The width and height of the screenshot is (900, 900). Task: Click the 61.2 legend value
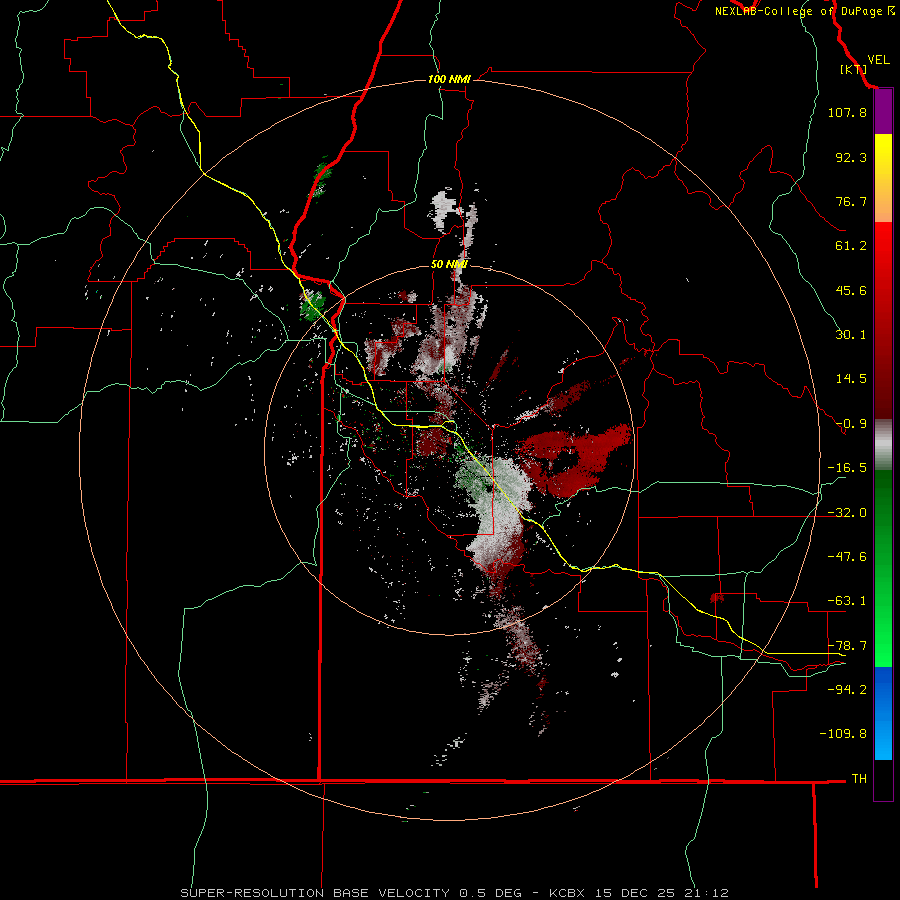(851, 246)
